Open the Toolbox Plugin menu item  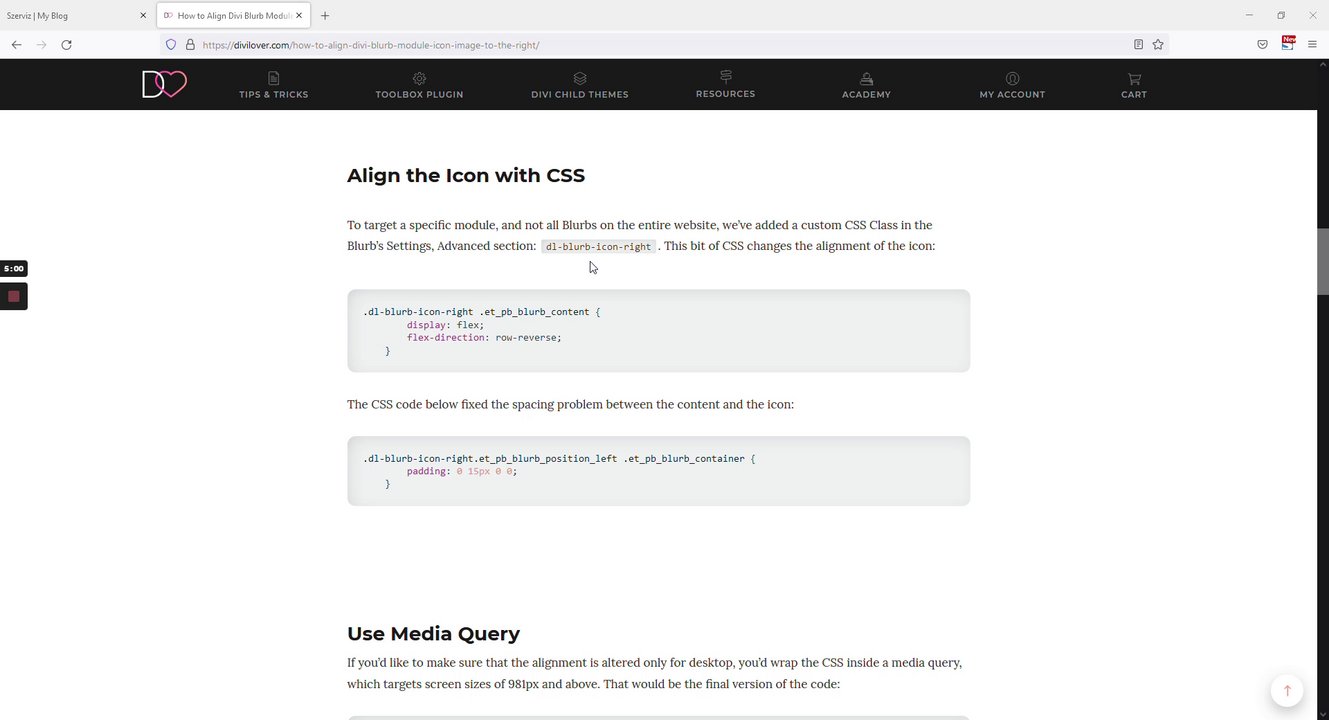[419, 86]
